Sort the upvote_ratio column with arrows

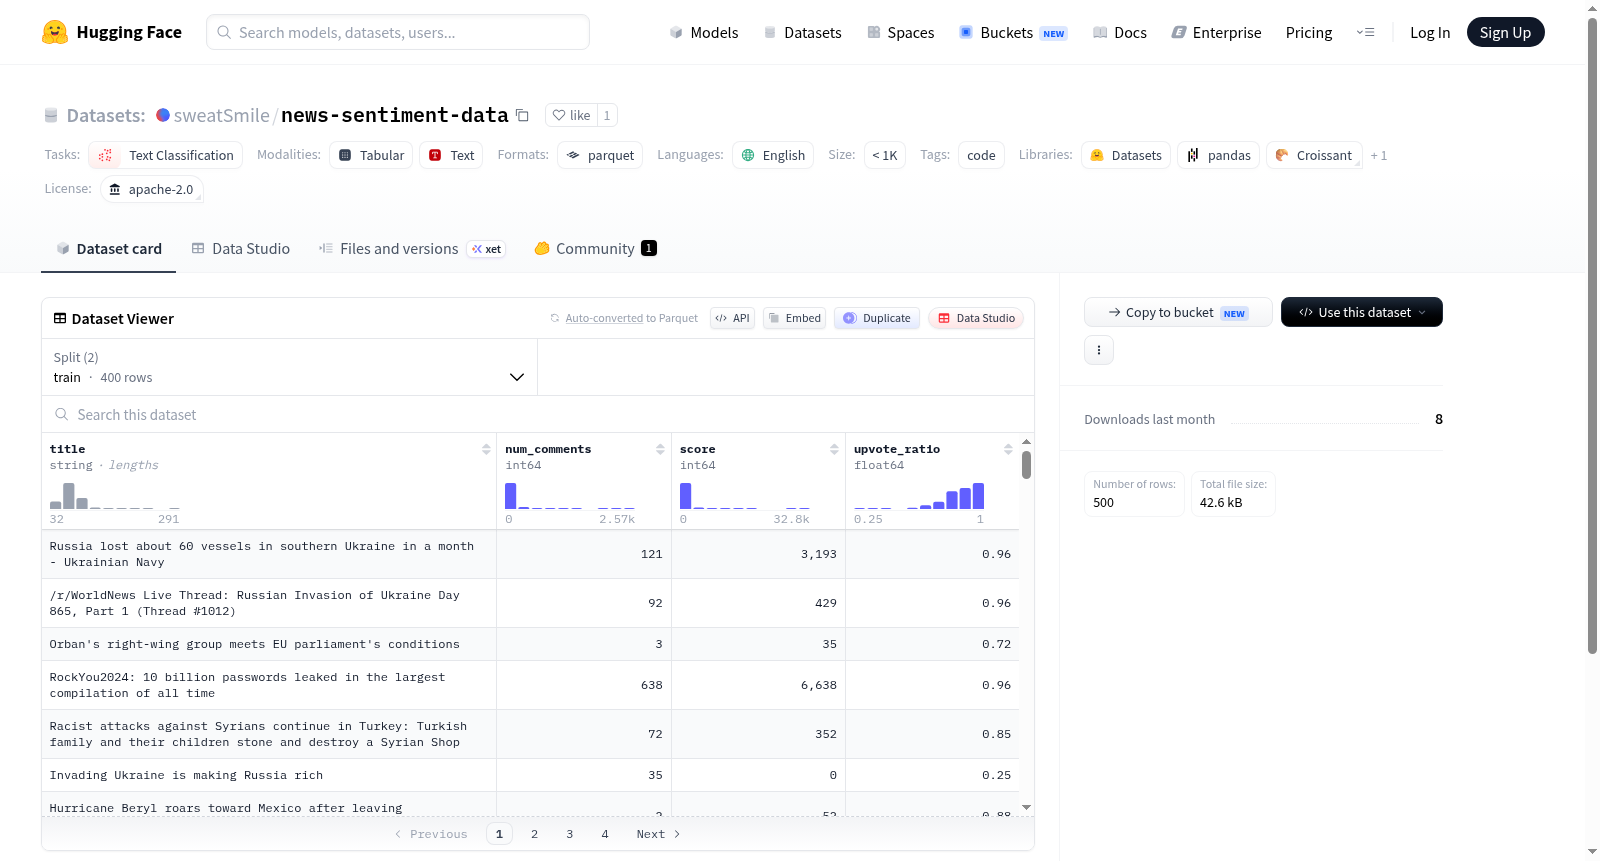(1008, 449)
